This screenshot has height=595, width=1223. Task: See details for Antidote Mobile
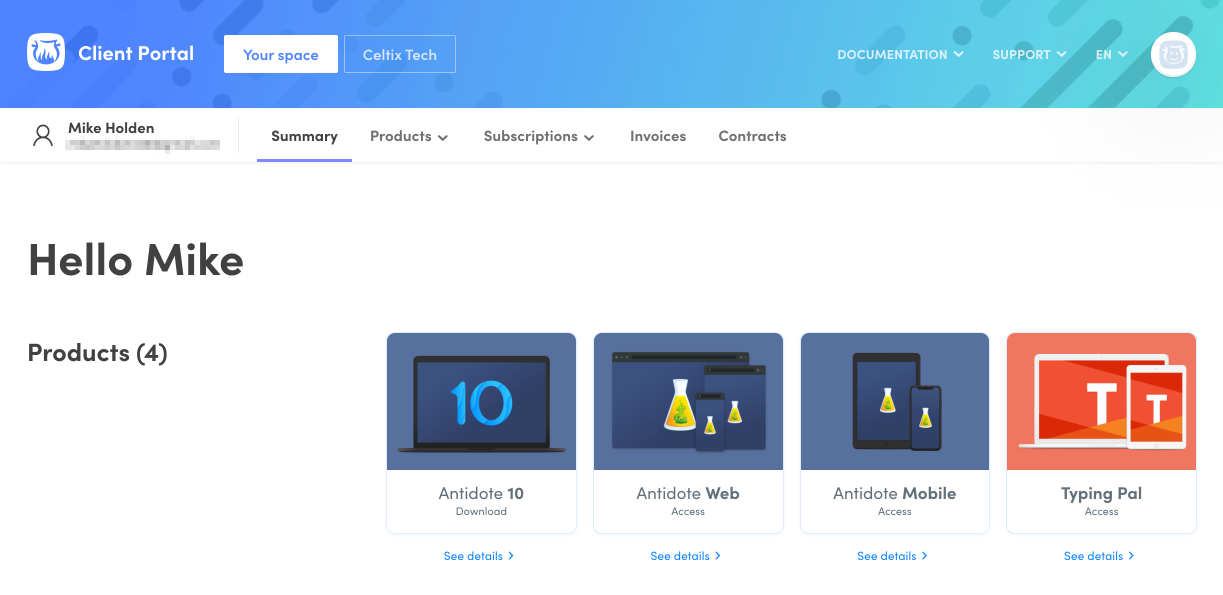coord(892,556)
